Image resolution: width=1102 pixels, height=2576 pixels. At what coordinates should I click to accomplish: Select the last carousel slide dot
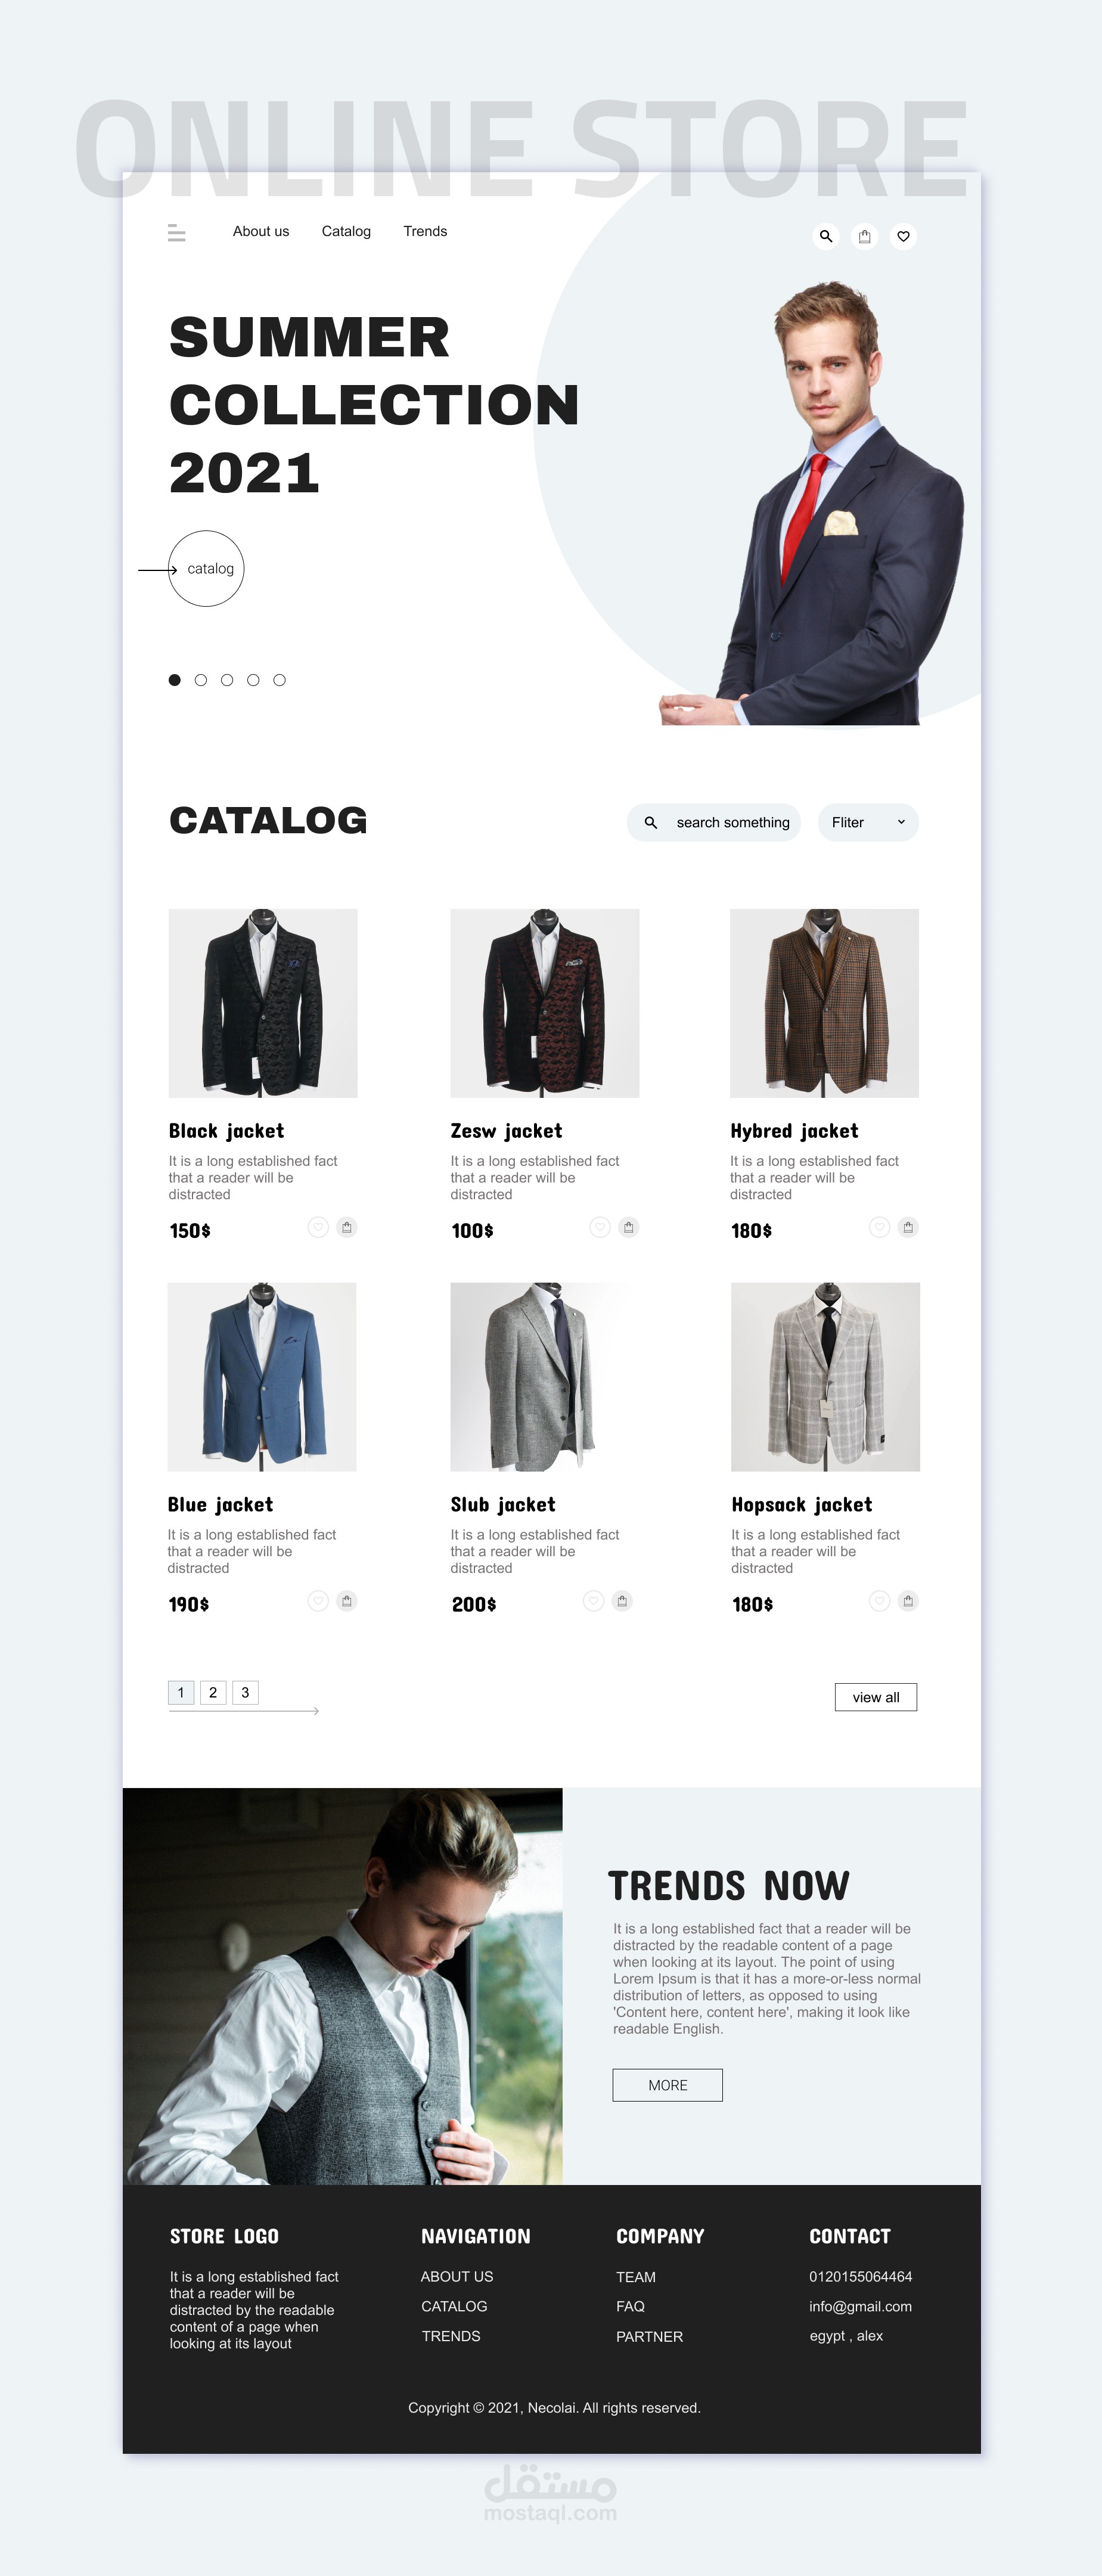pos(280,680)
